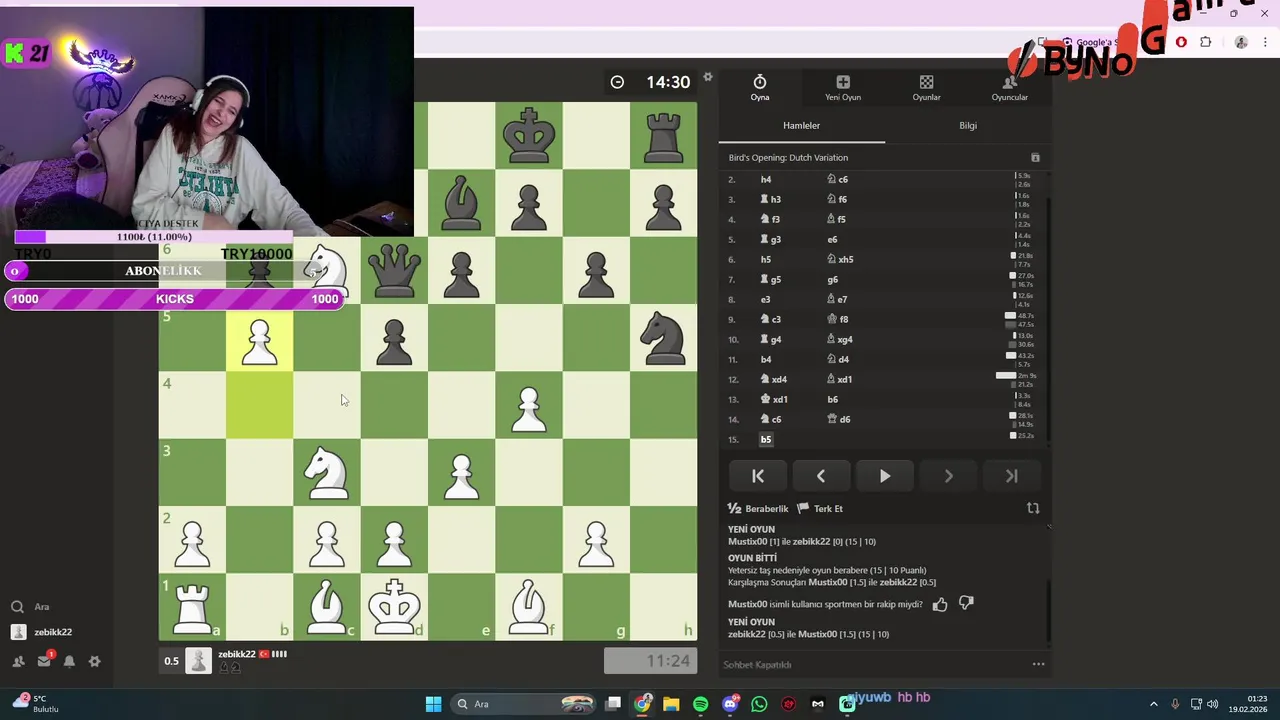Click the browser extensions puzzle icon
The image size is (1280, 720).
[x=1206, y=42]
